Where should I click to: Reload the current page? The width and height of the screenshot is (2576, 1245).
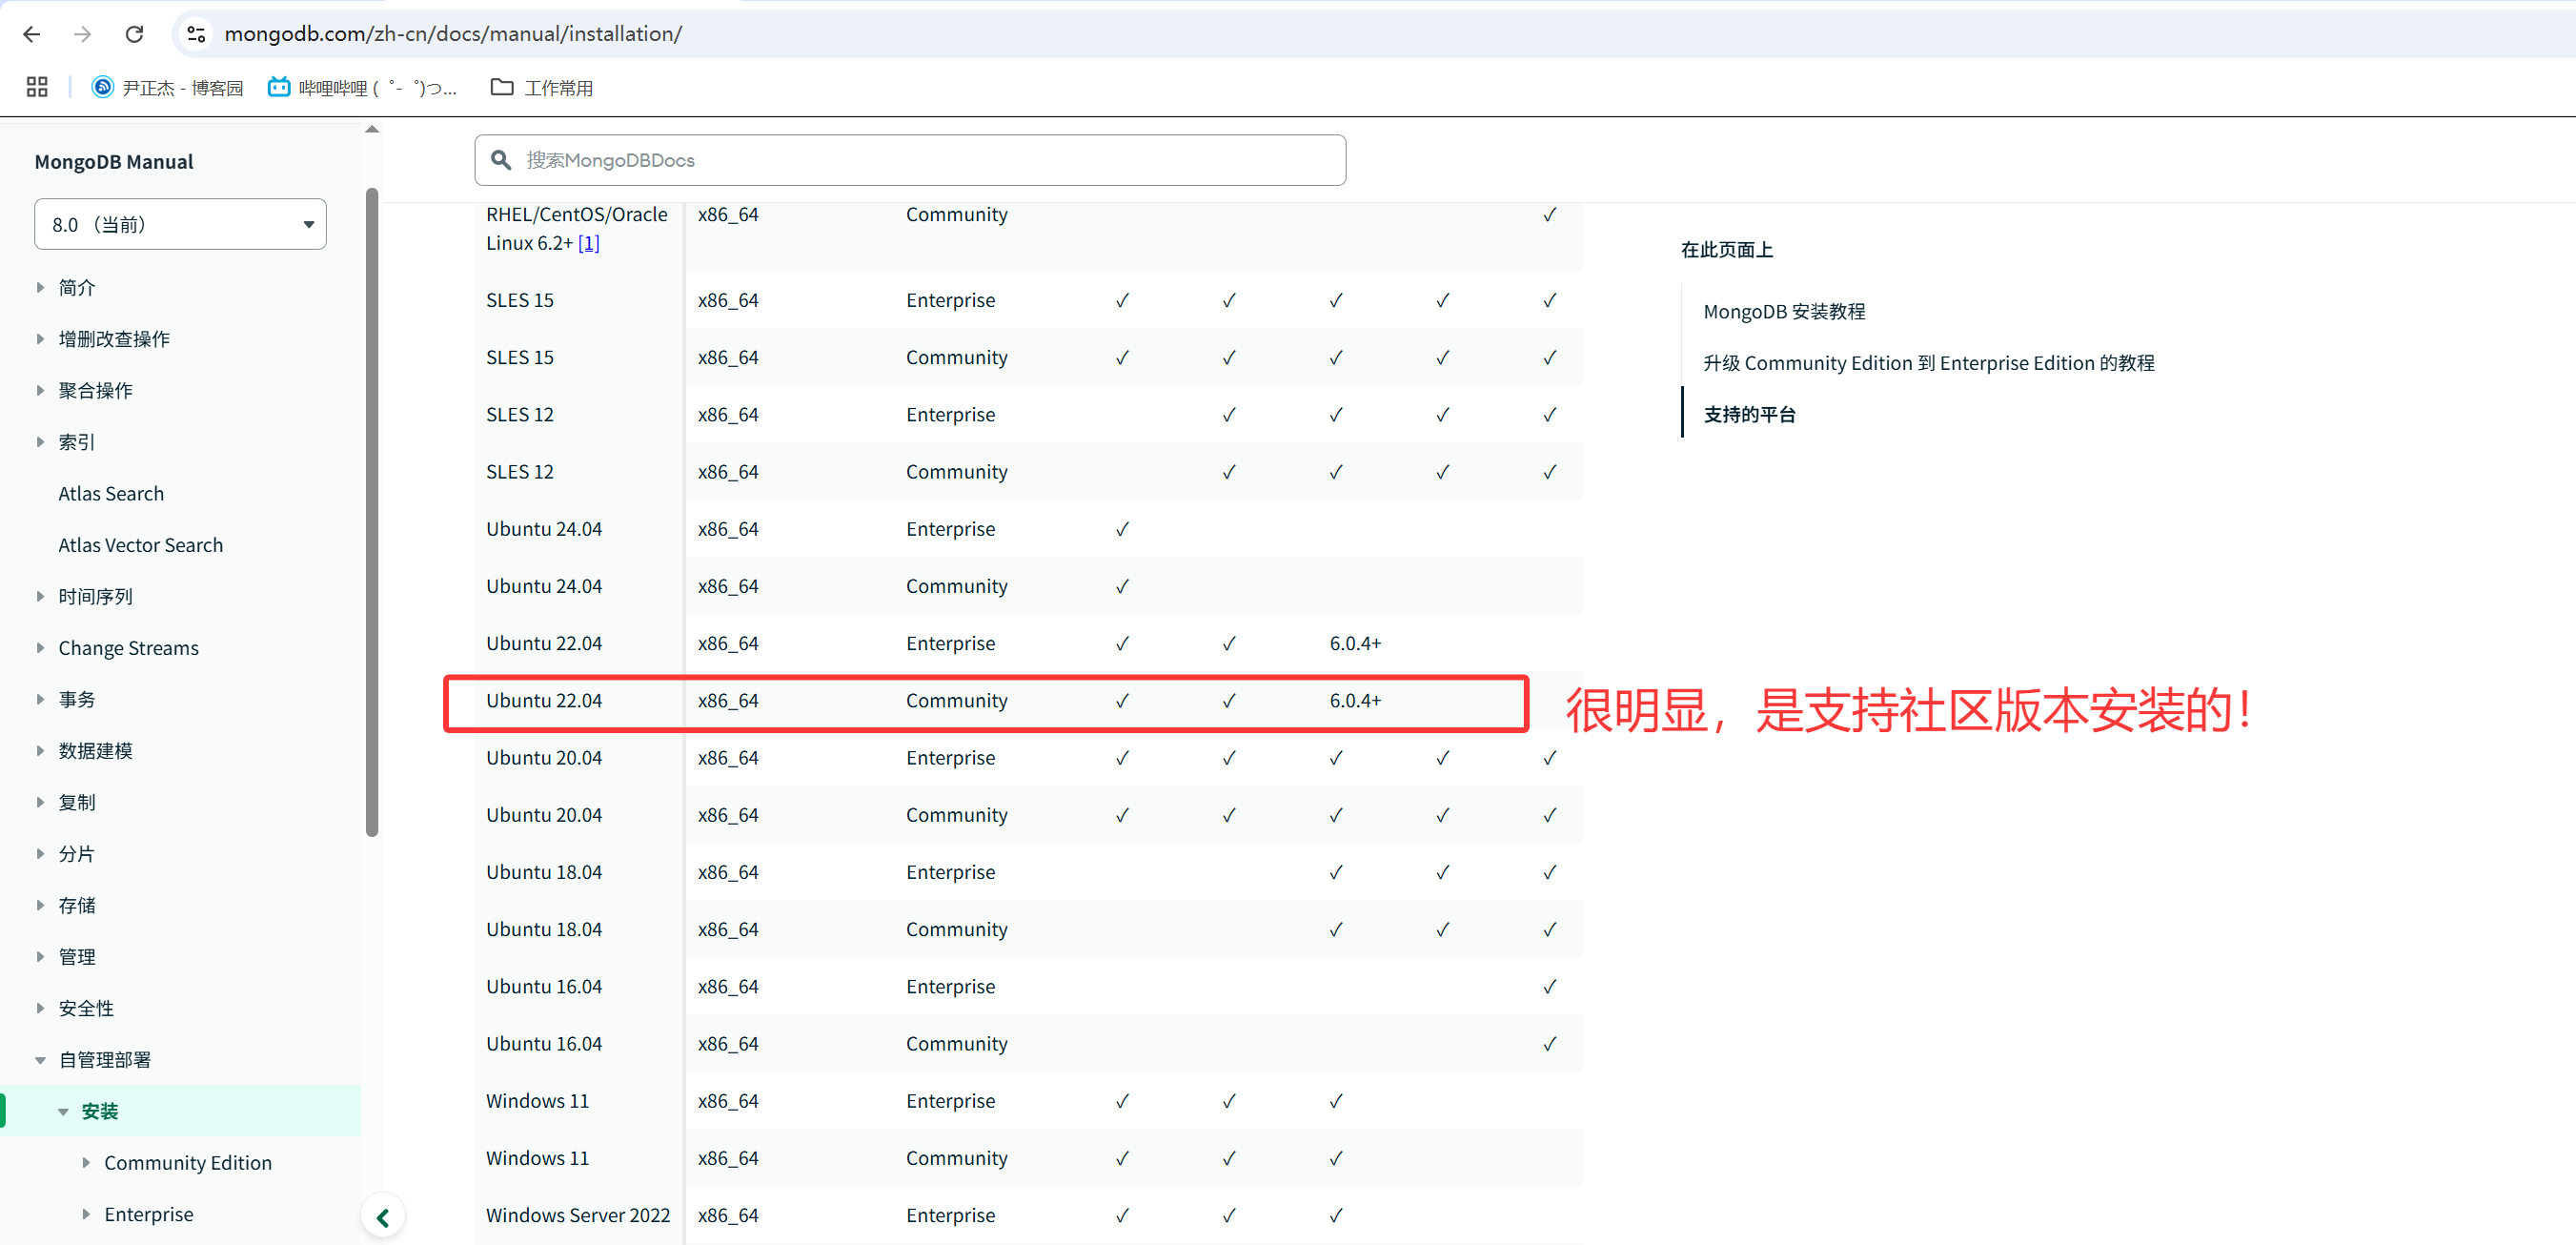pyautogui.click(x=134, y=34)
